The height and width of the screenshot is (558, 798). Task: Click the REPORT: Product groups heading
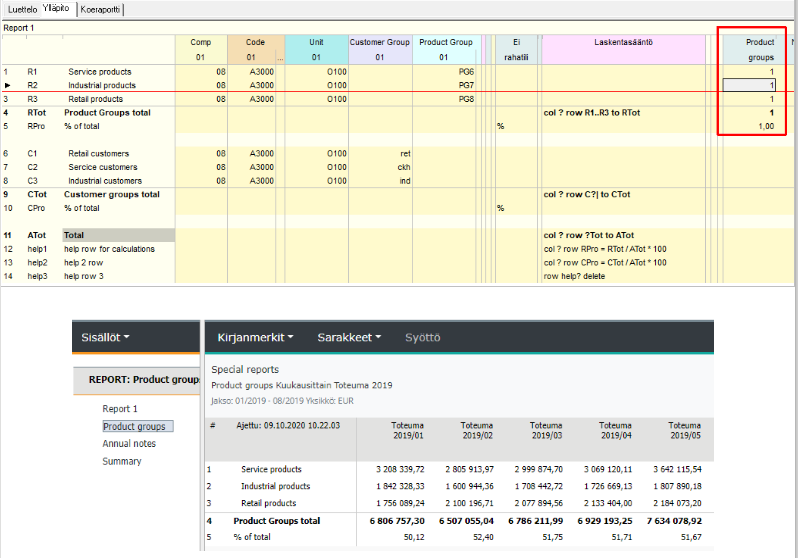click(138, 380)
